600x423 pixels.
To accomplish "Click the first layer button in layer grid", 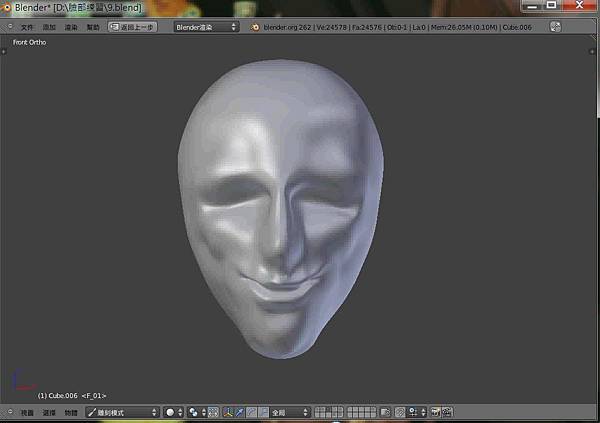I will [318, 408].
